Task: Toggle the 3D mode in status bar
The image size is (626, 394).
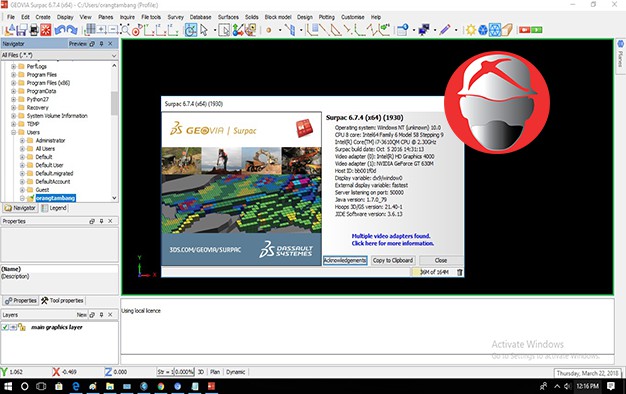Action: pyautogui.click(x=201, y=372)
